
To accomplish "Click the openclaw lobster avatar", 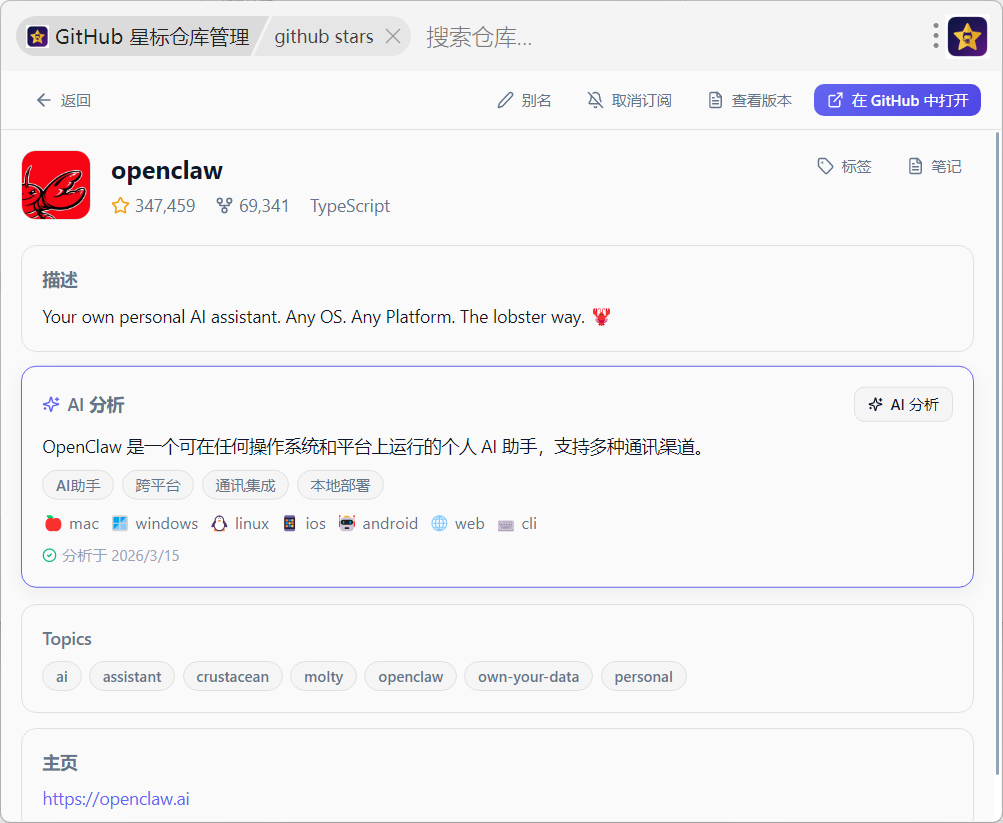I will [56, 185].
